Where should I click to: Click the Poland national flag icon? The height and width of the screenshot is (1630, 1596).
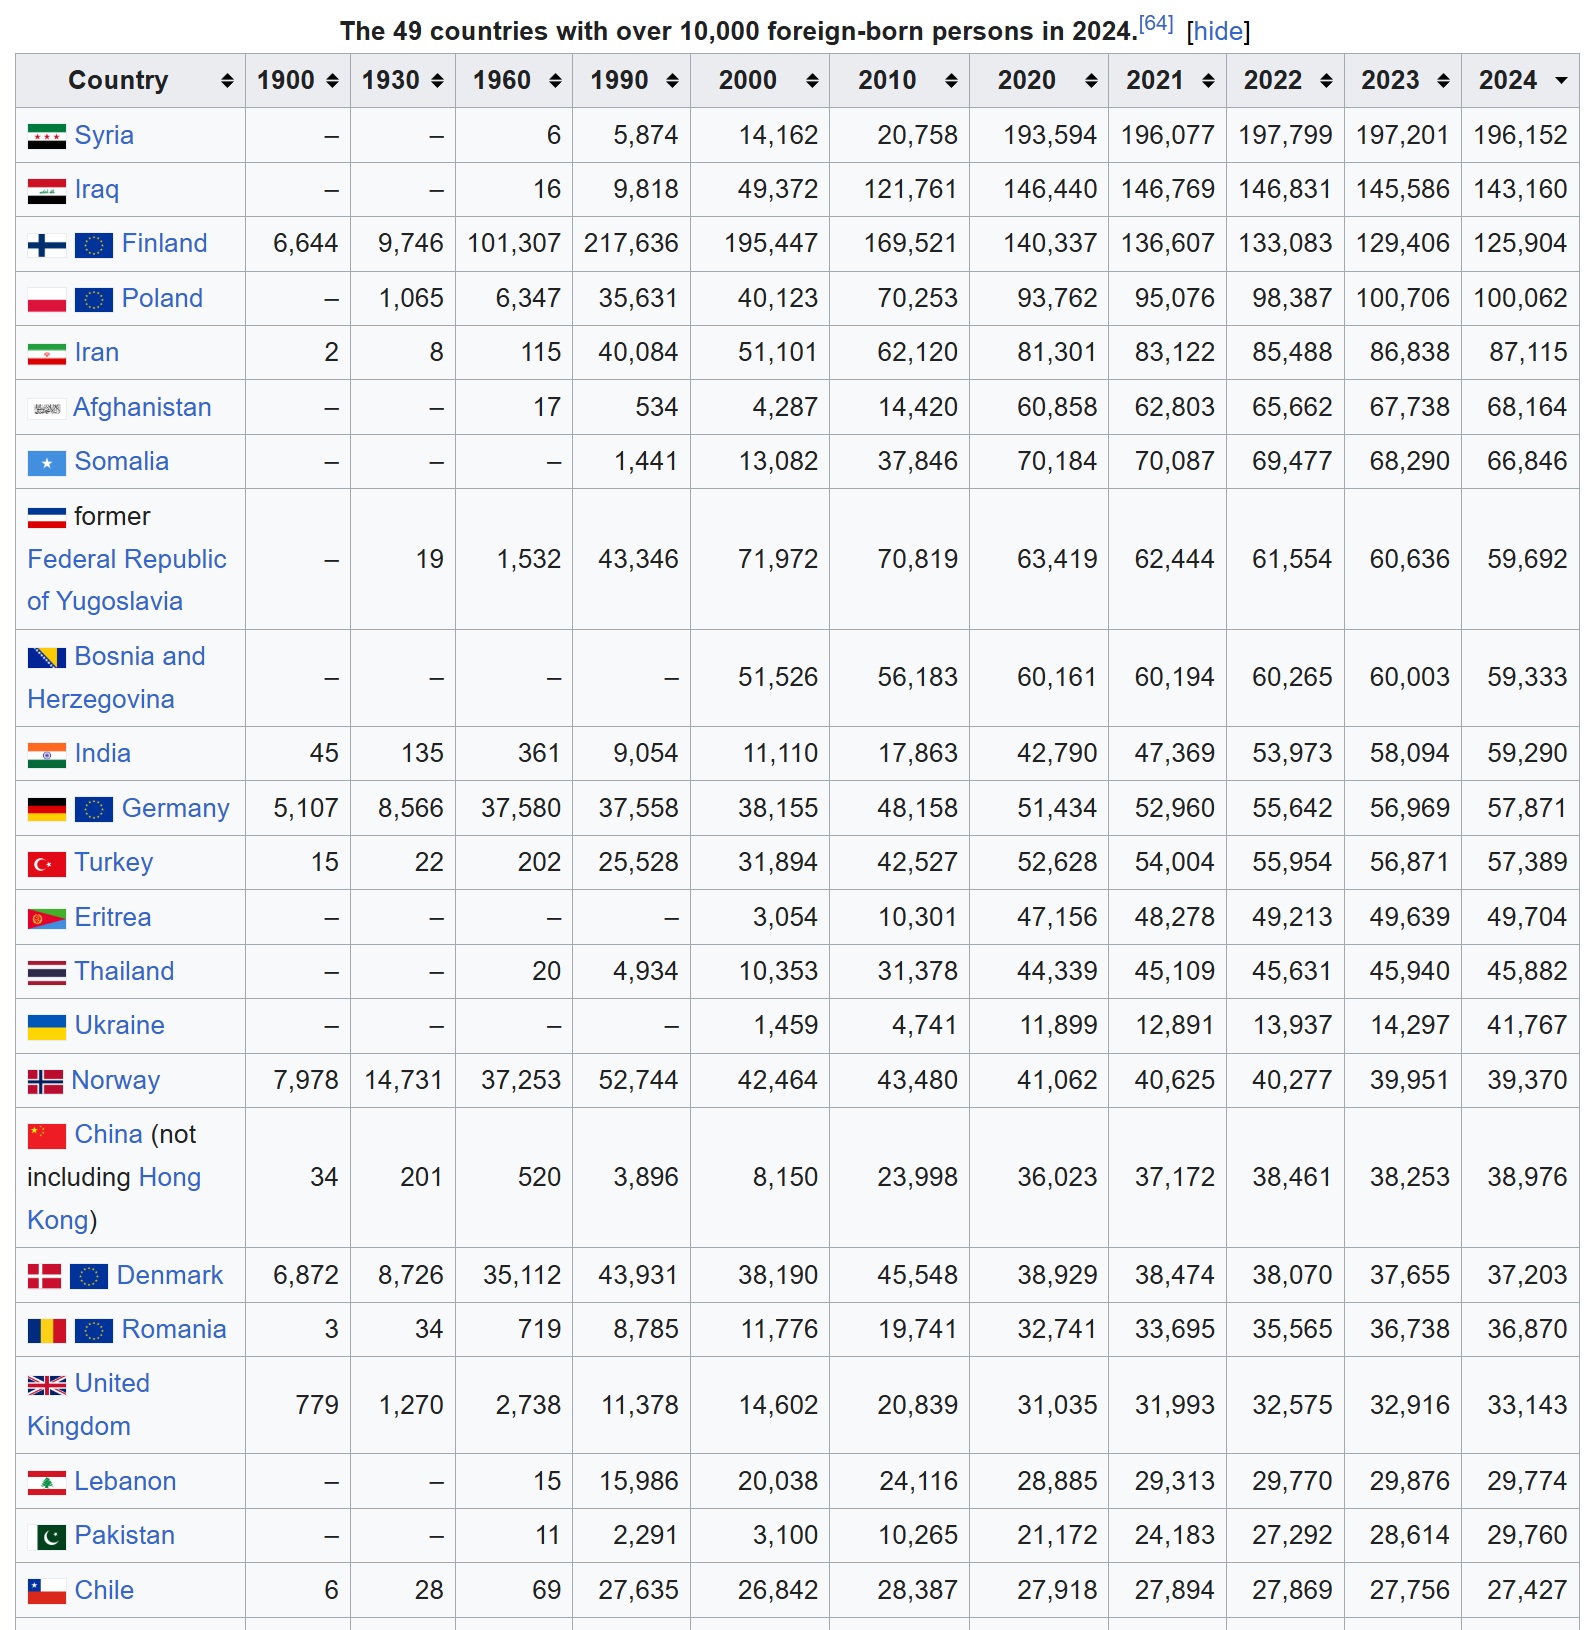click(x=46, y=299)
